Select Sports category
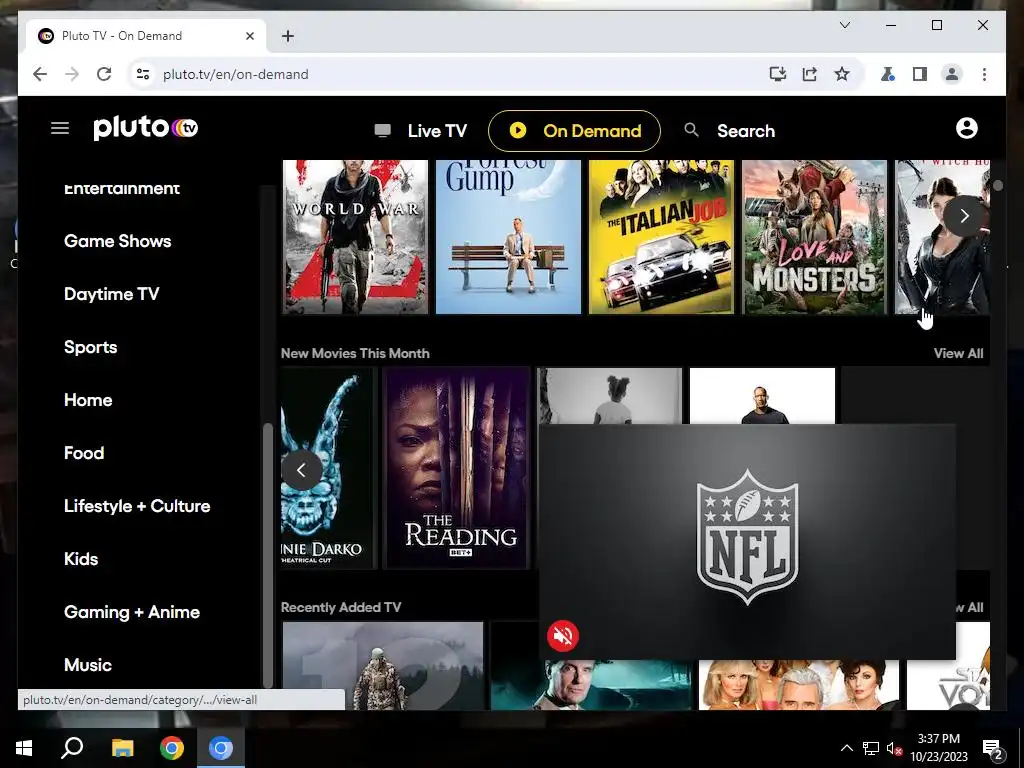The height and width of the screenshot is (768, 1024). click(91, 347)
